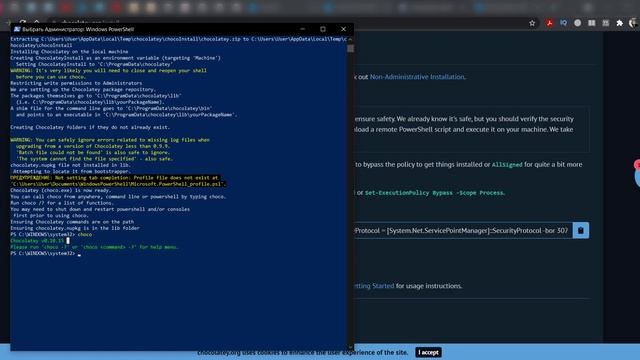The height and width of the screenshot is (360, 640).
Task: Click the 'Run choco /? for a list' line
Action: [62, 203]
